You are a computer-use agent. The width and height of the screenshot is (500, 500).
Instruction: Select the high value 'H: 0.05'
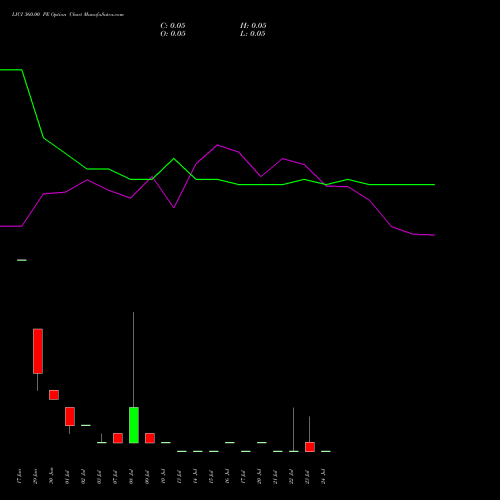click(253, 26)
